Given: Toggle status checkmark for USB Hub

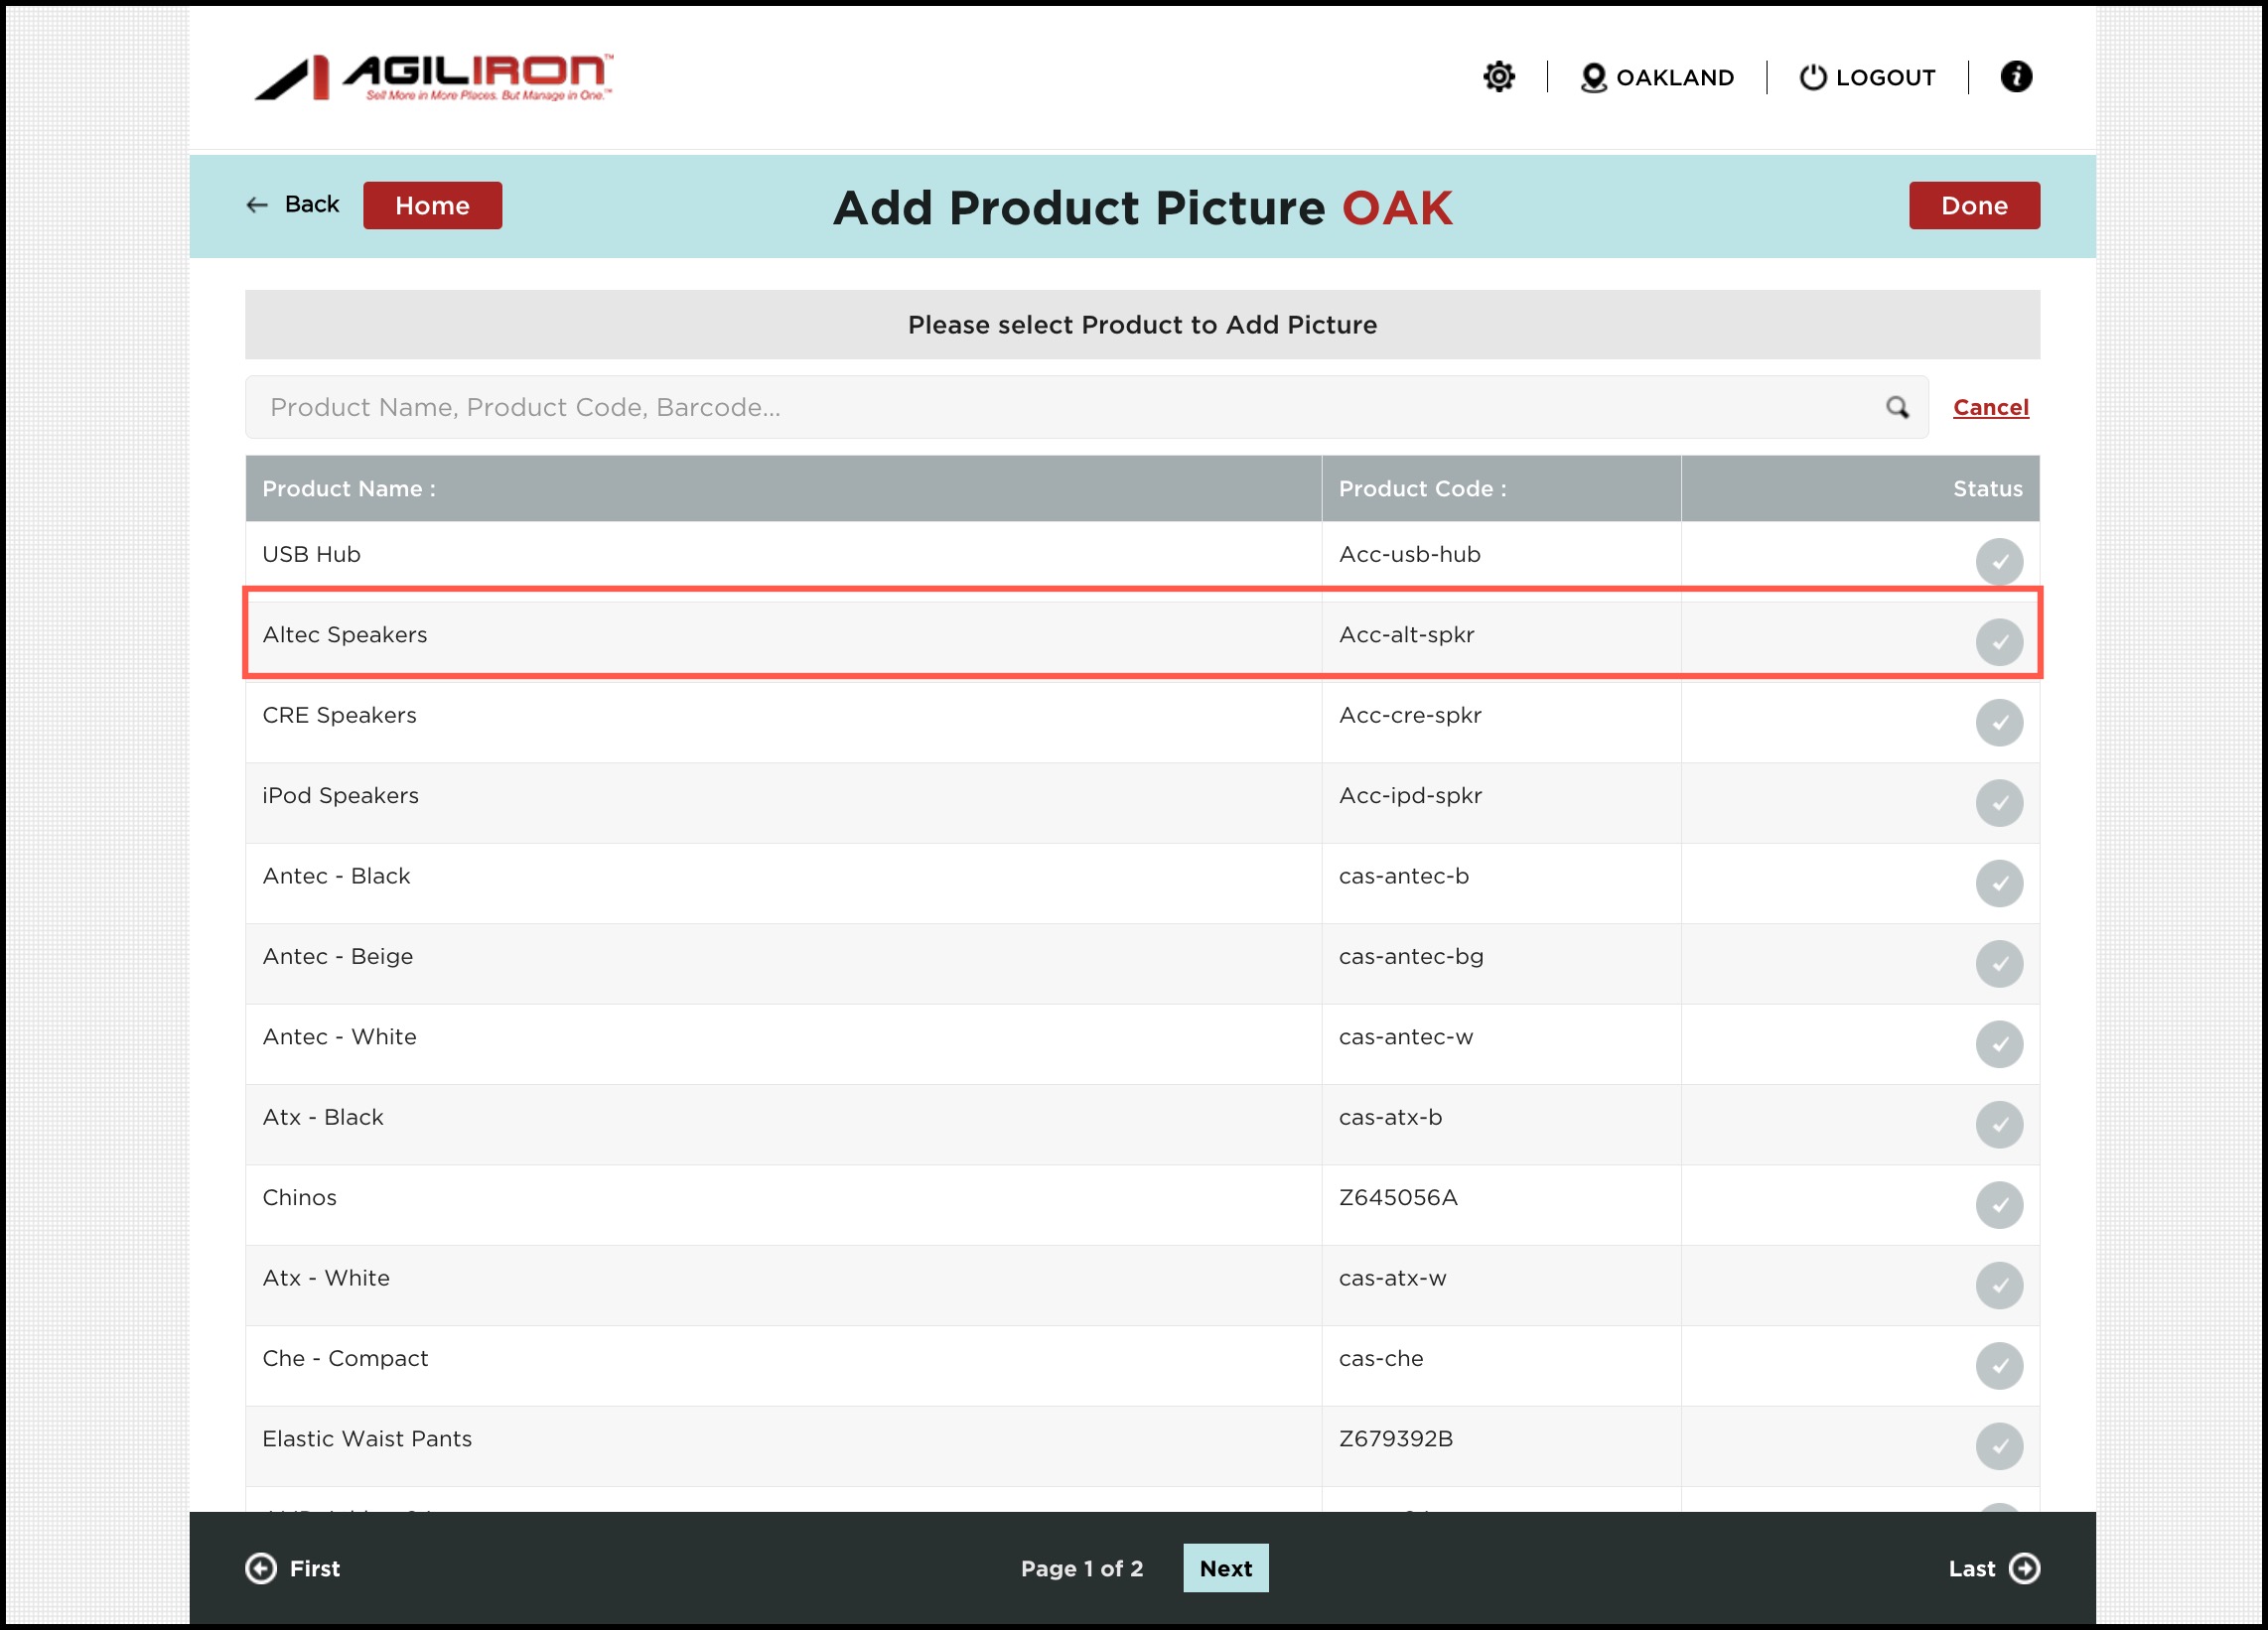Looking at the screenshot, I should [1998, 561].
